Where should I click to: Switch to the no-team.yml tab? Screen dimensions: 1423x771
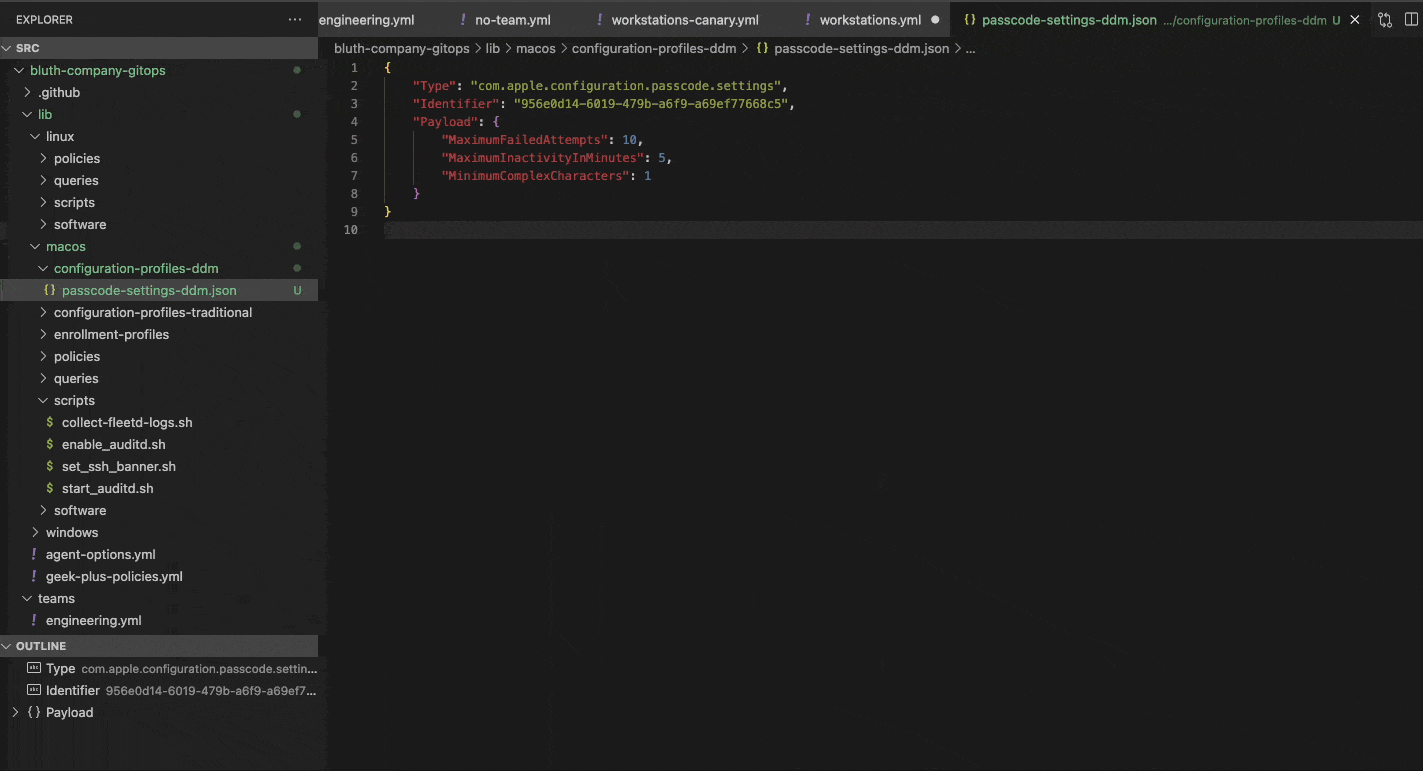(x=513, y=20)
